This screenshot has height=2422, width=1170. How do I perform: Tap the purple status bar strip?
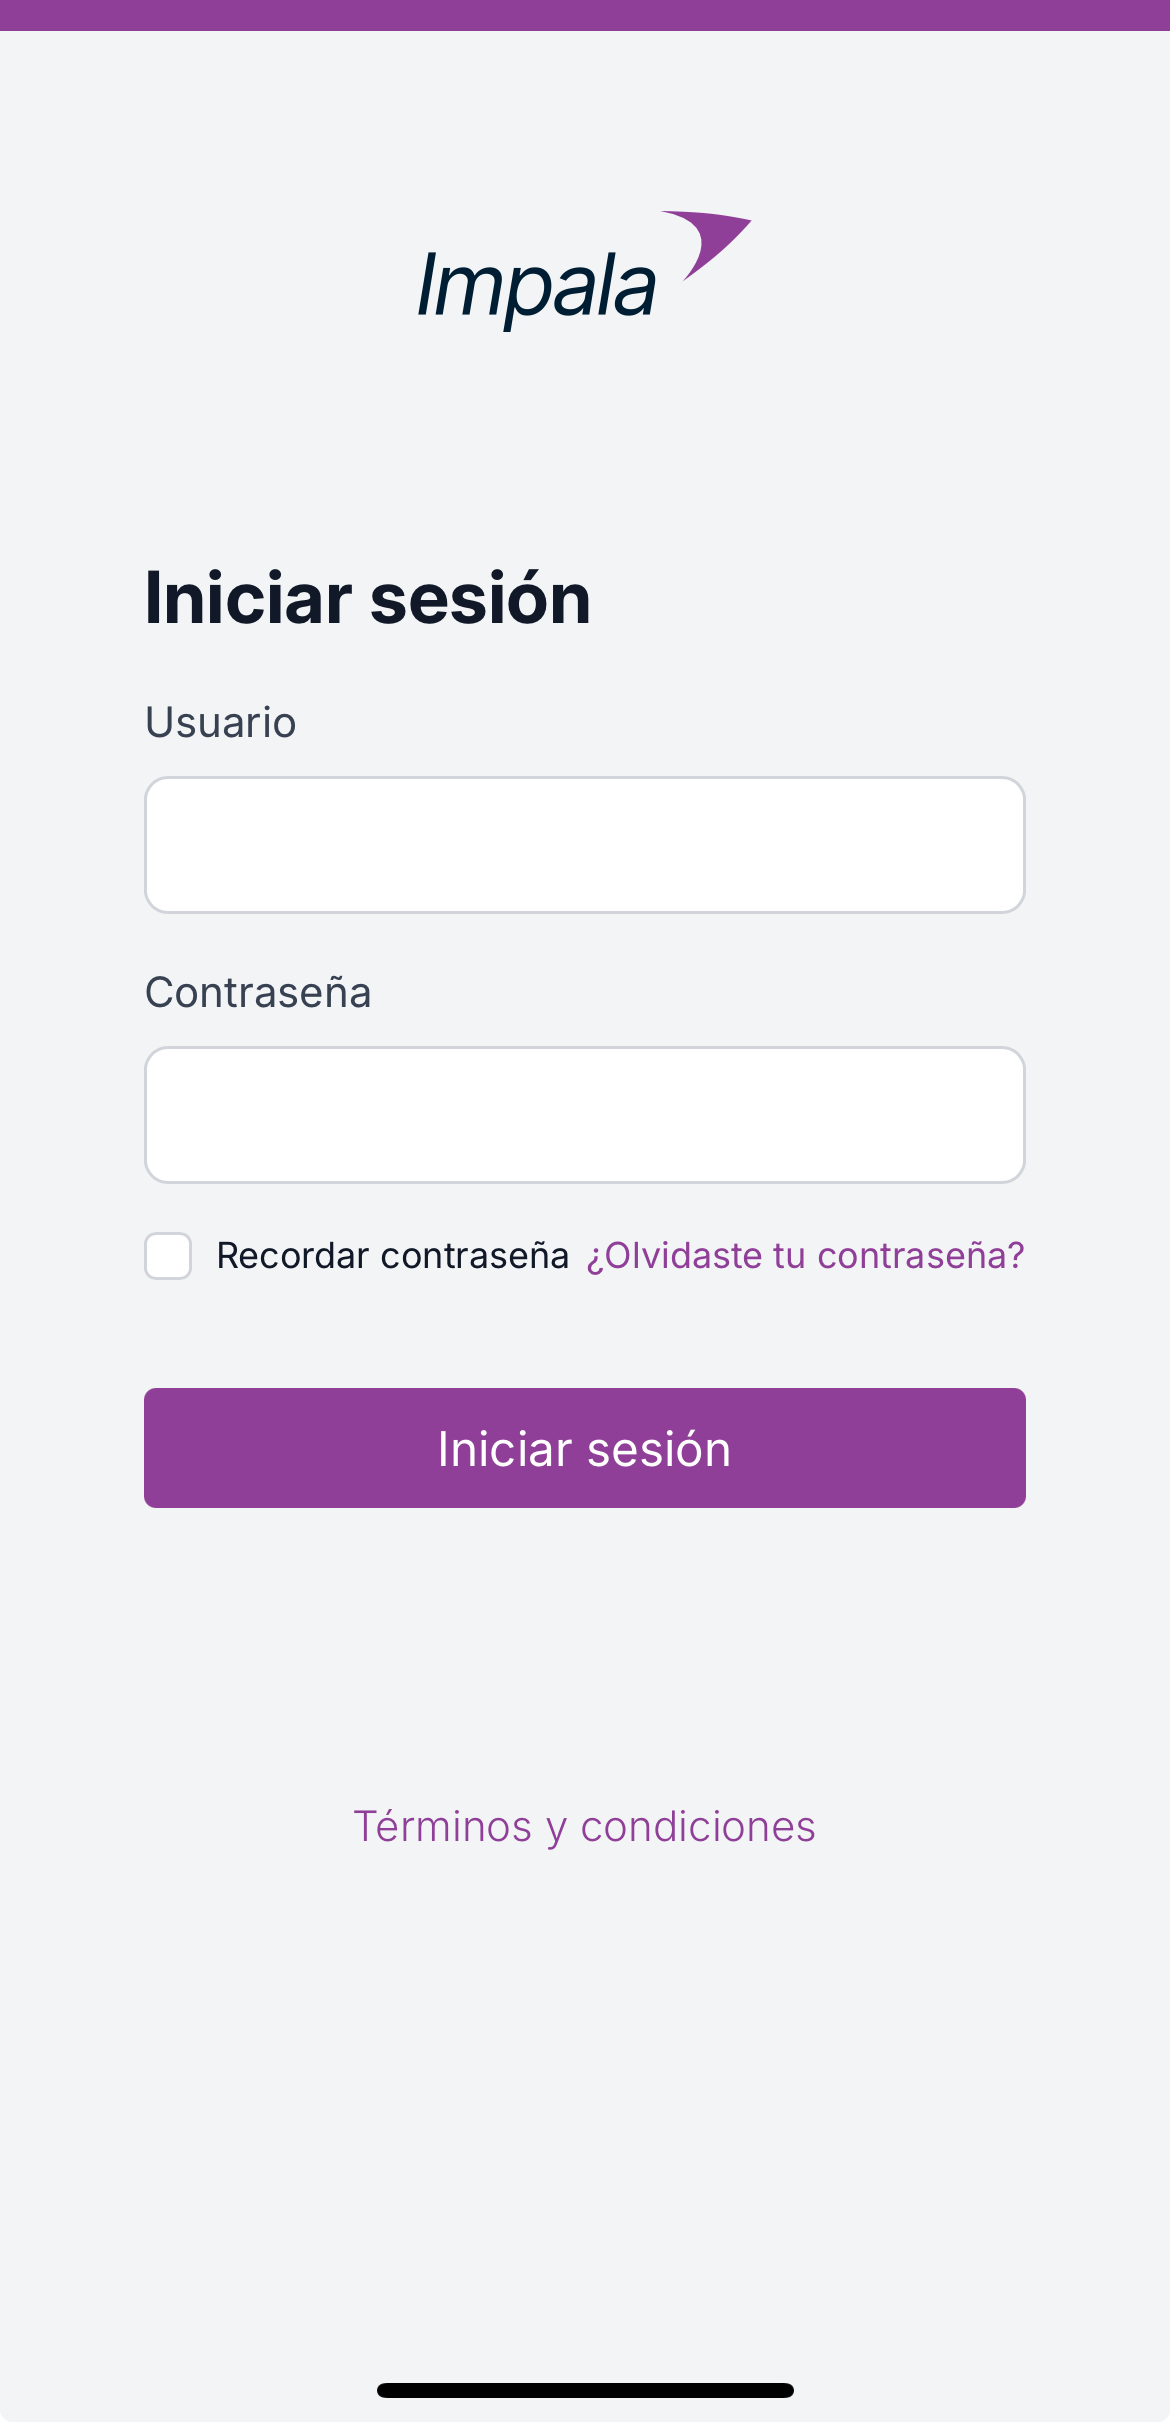click(x=585, y=15)
